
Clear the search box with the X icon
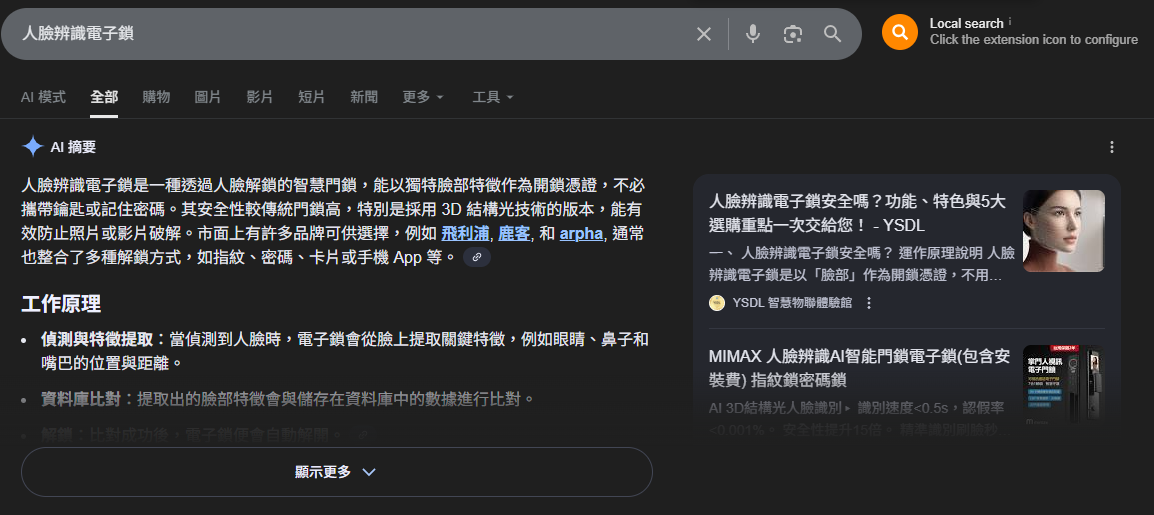point(704,34)
